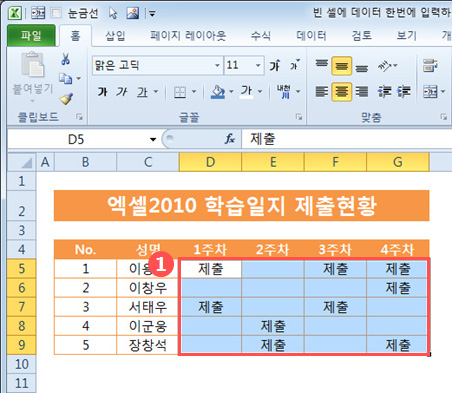Screen dimensions: 452x393
Task: Click the select all corner button
Action: [x=22, y=162]
